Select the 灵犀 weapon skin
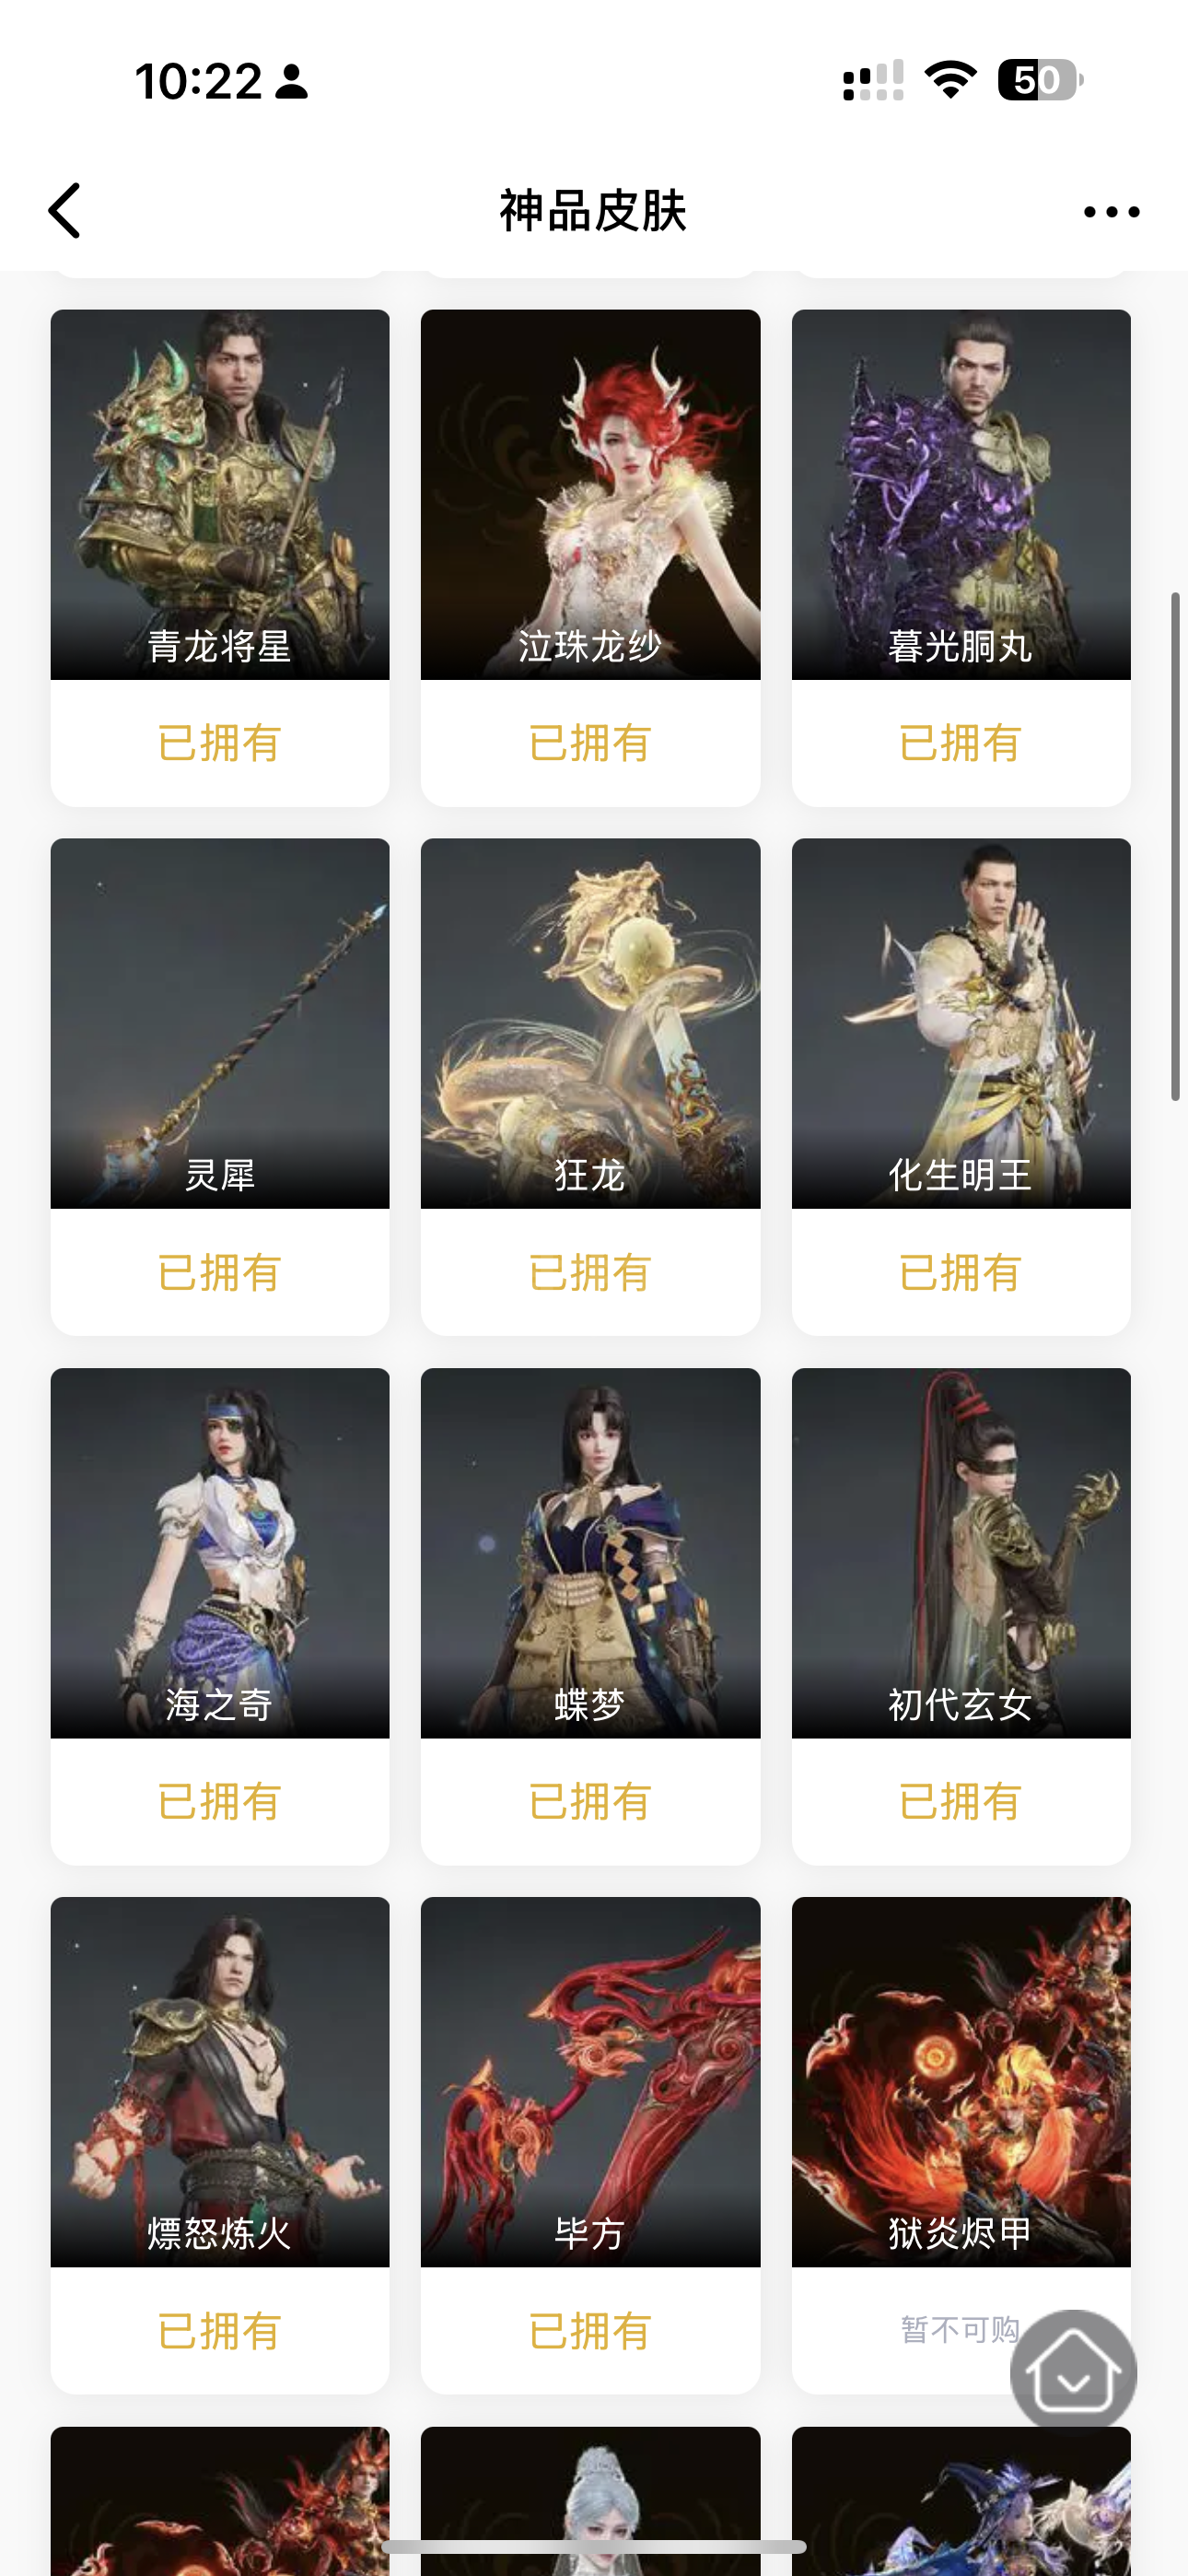Image resolution: width=1188 pixels, height=2576 pixels. click(220, 1023)
